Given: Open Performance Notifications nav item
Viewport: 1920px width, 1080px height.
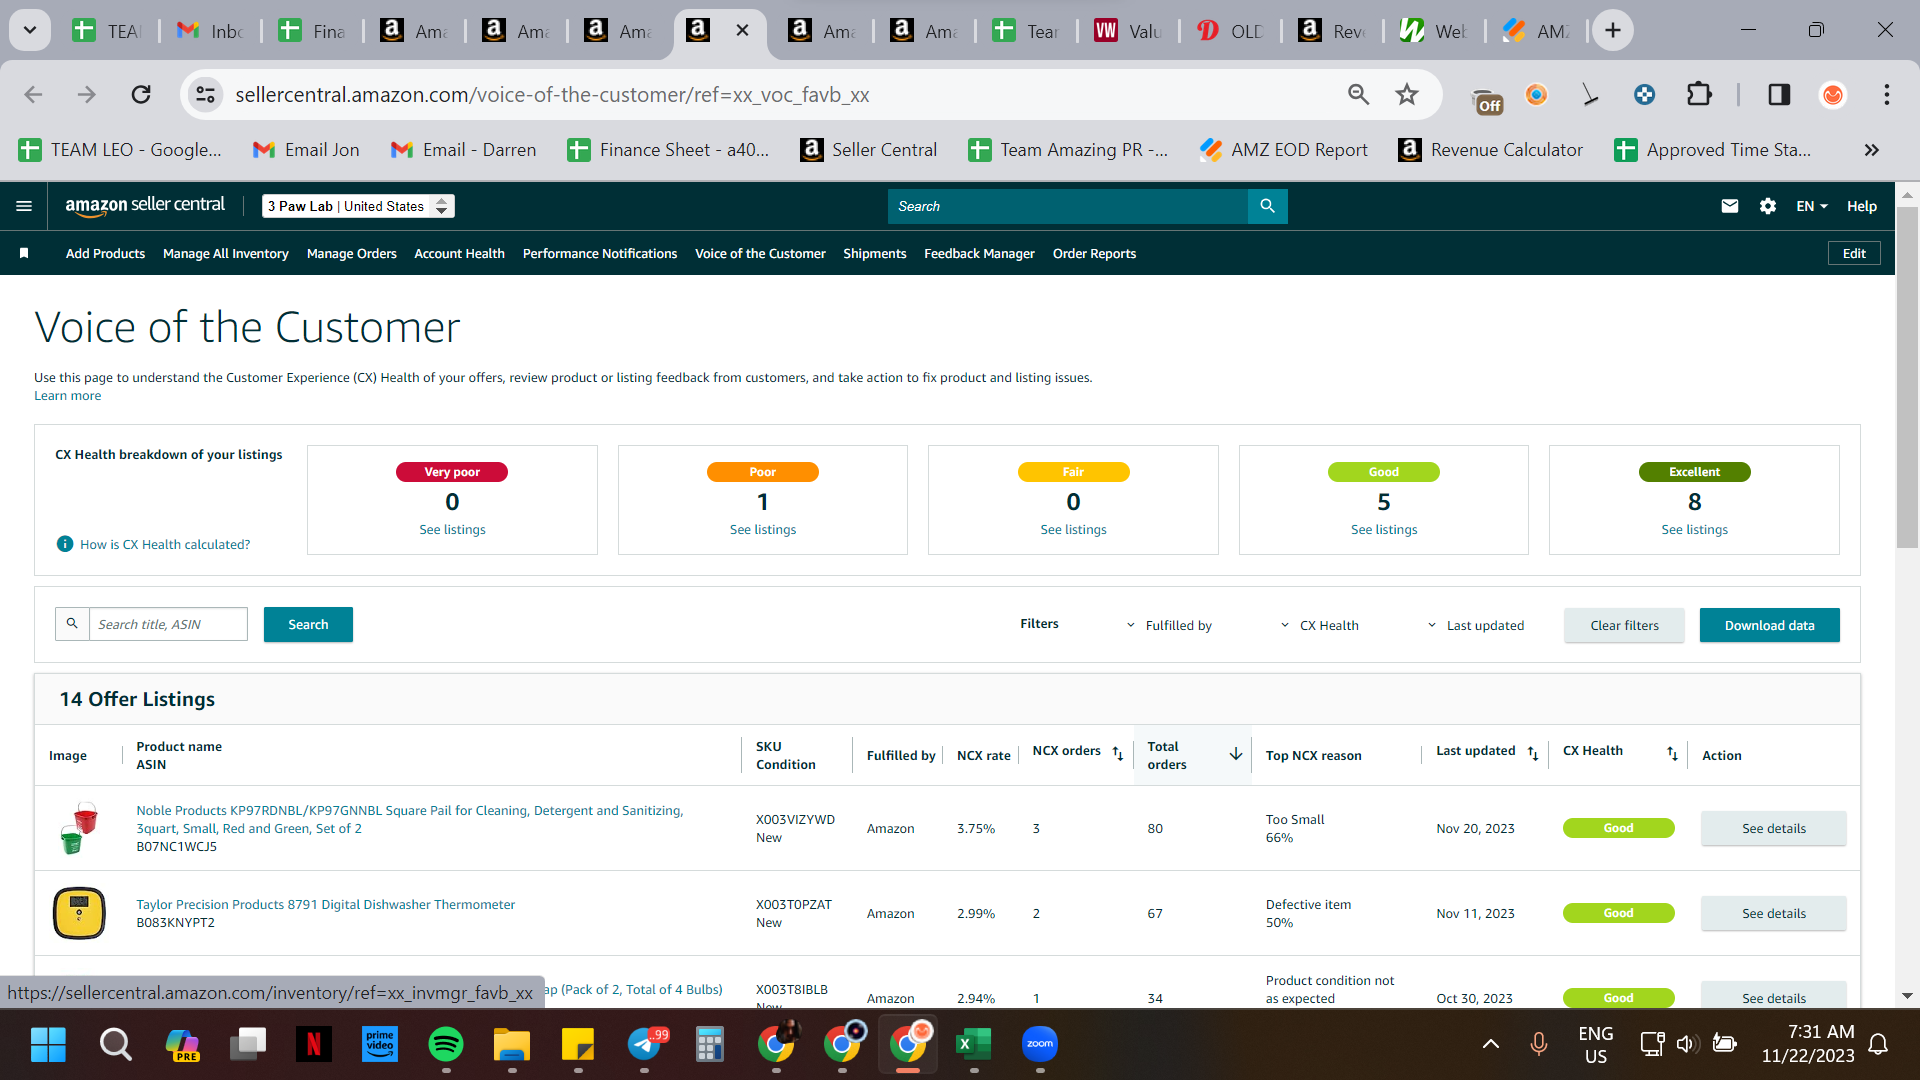Looking at the screenshot, I should click(600, 254).
